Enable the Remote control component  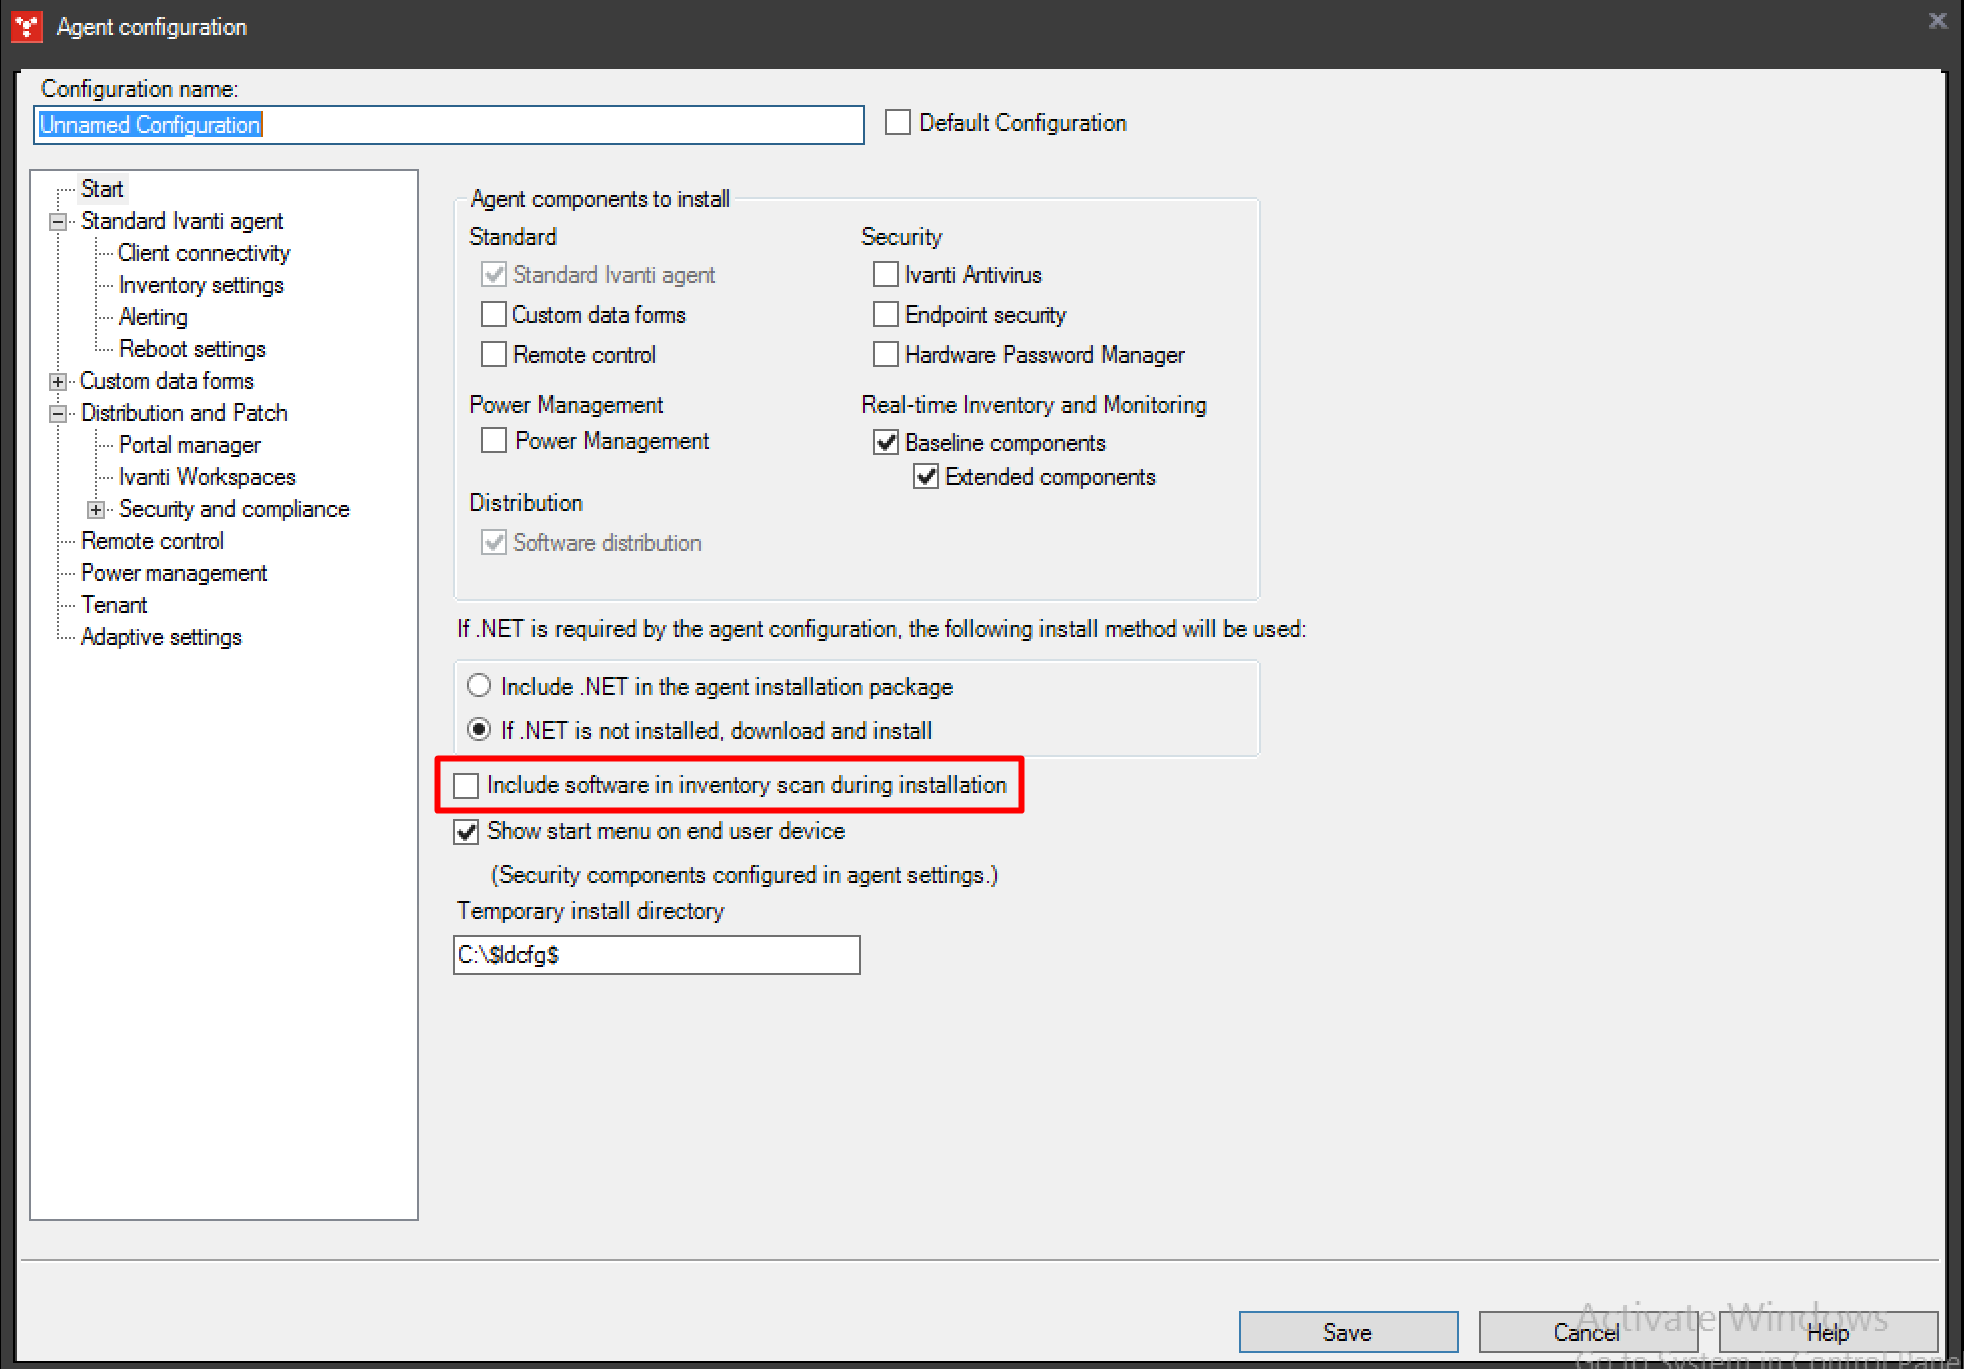493,354
